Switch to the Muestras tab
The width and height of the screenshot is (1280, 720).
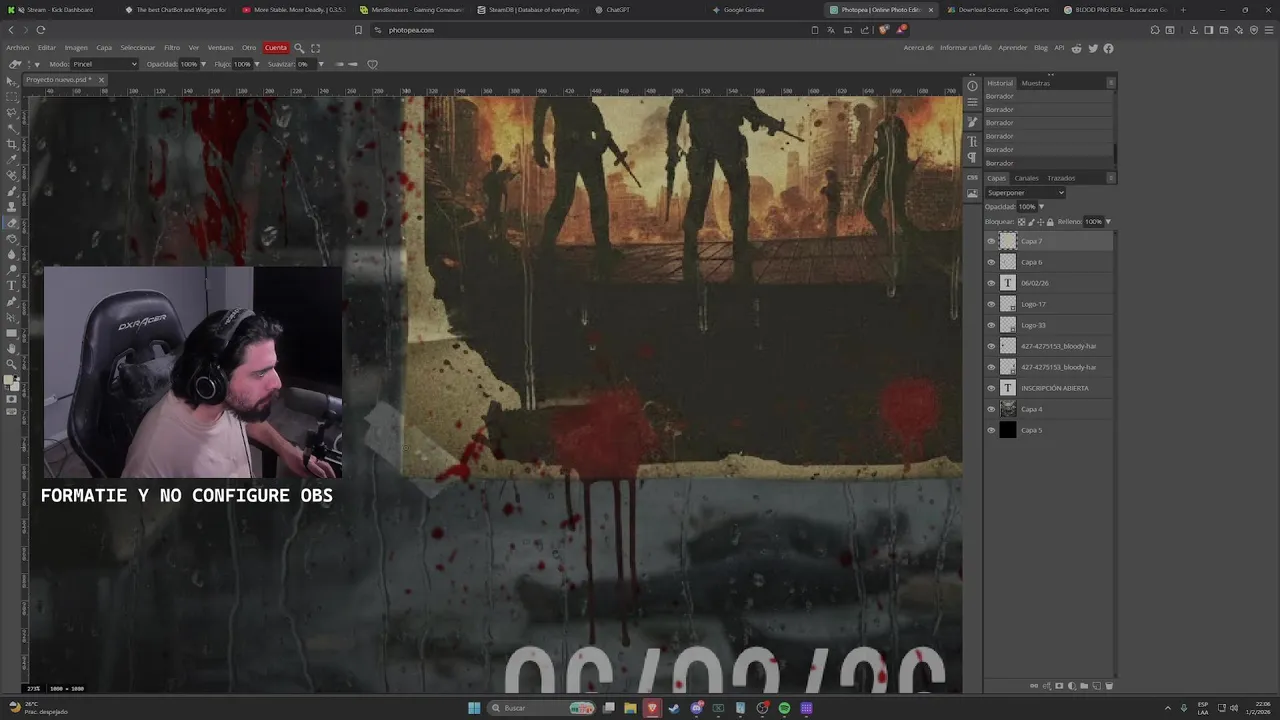coord(1036,83)
